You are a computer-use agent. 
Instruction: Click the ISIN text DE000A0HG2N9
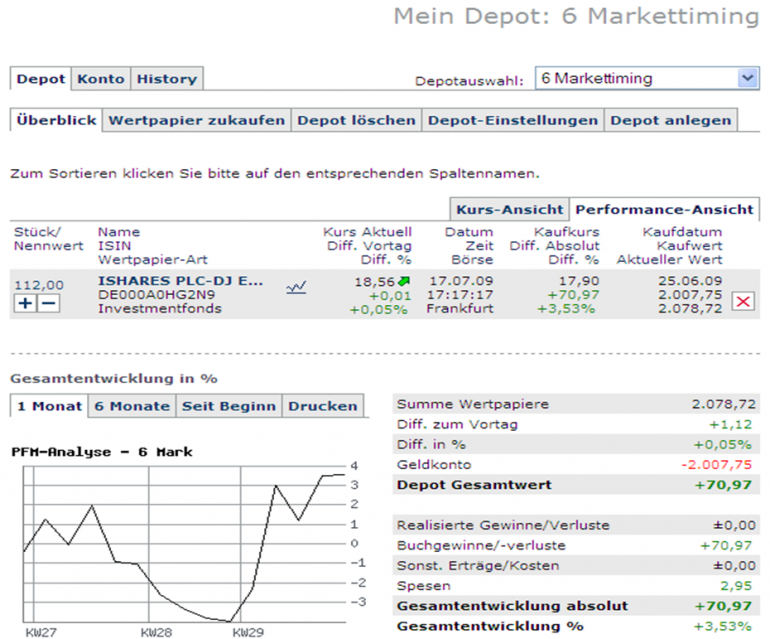[x=157, y=295]
